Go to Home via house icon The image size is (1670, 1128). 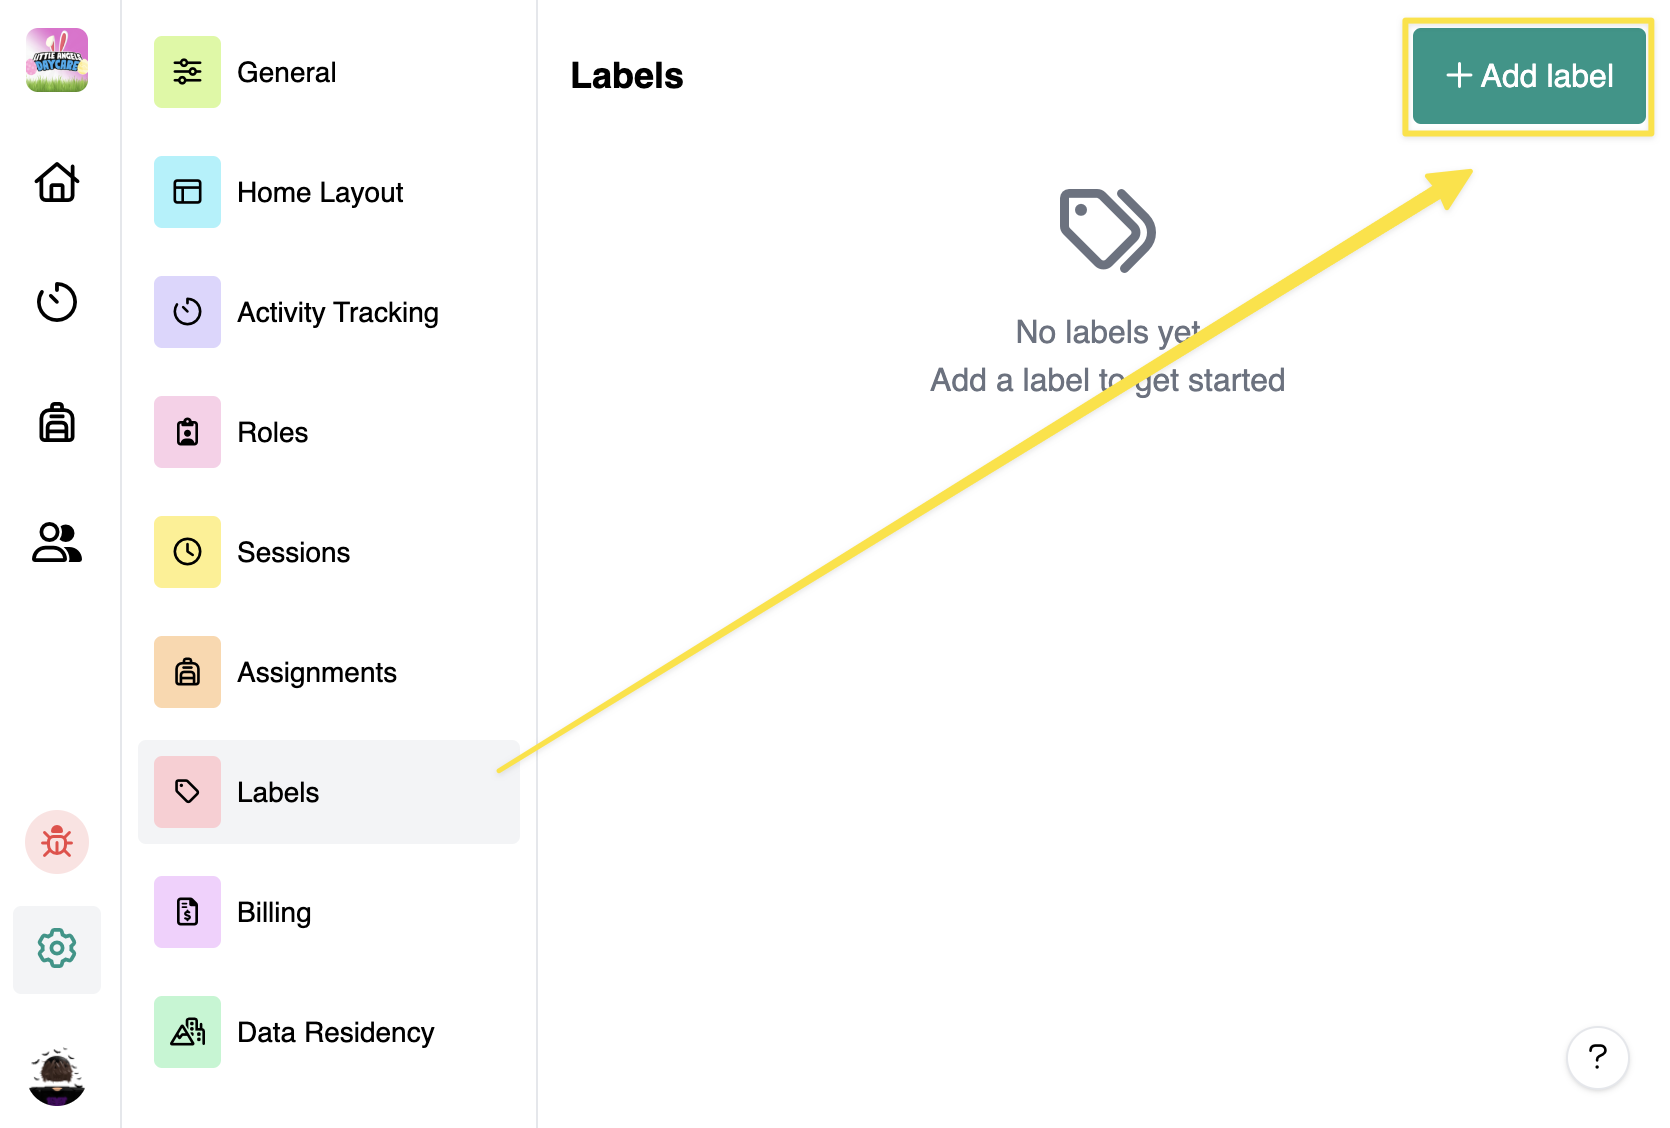click(x=57, y=182)
